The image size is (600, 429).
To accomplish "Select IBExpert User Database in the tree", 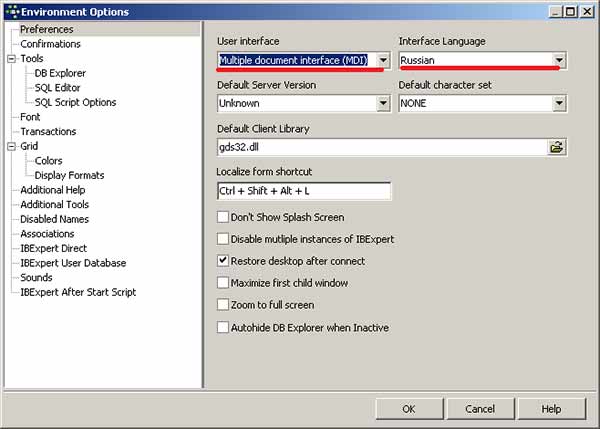I will [x=73, y=263].
